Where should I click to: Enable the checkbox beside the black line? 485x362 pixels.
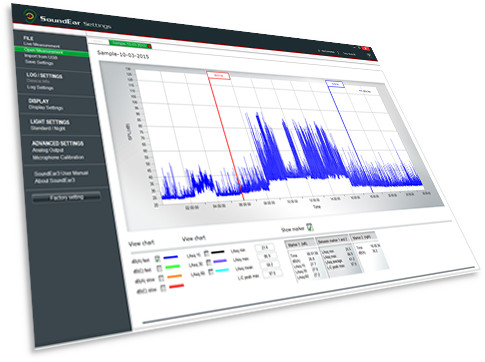(206, 253)
